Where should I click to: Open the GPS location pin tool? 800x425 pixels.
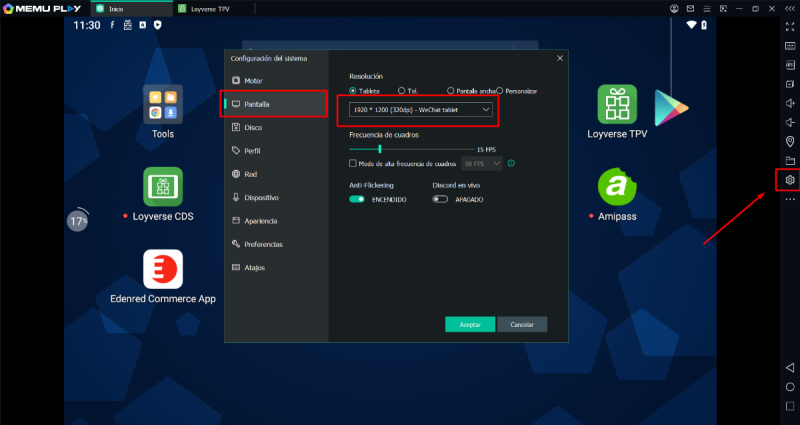(789, 142)
